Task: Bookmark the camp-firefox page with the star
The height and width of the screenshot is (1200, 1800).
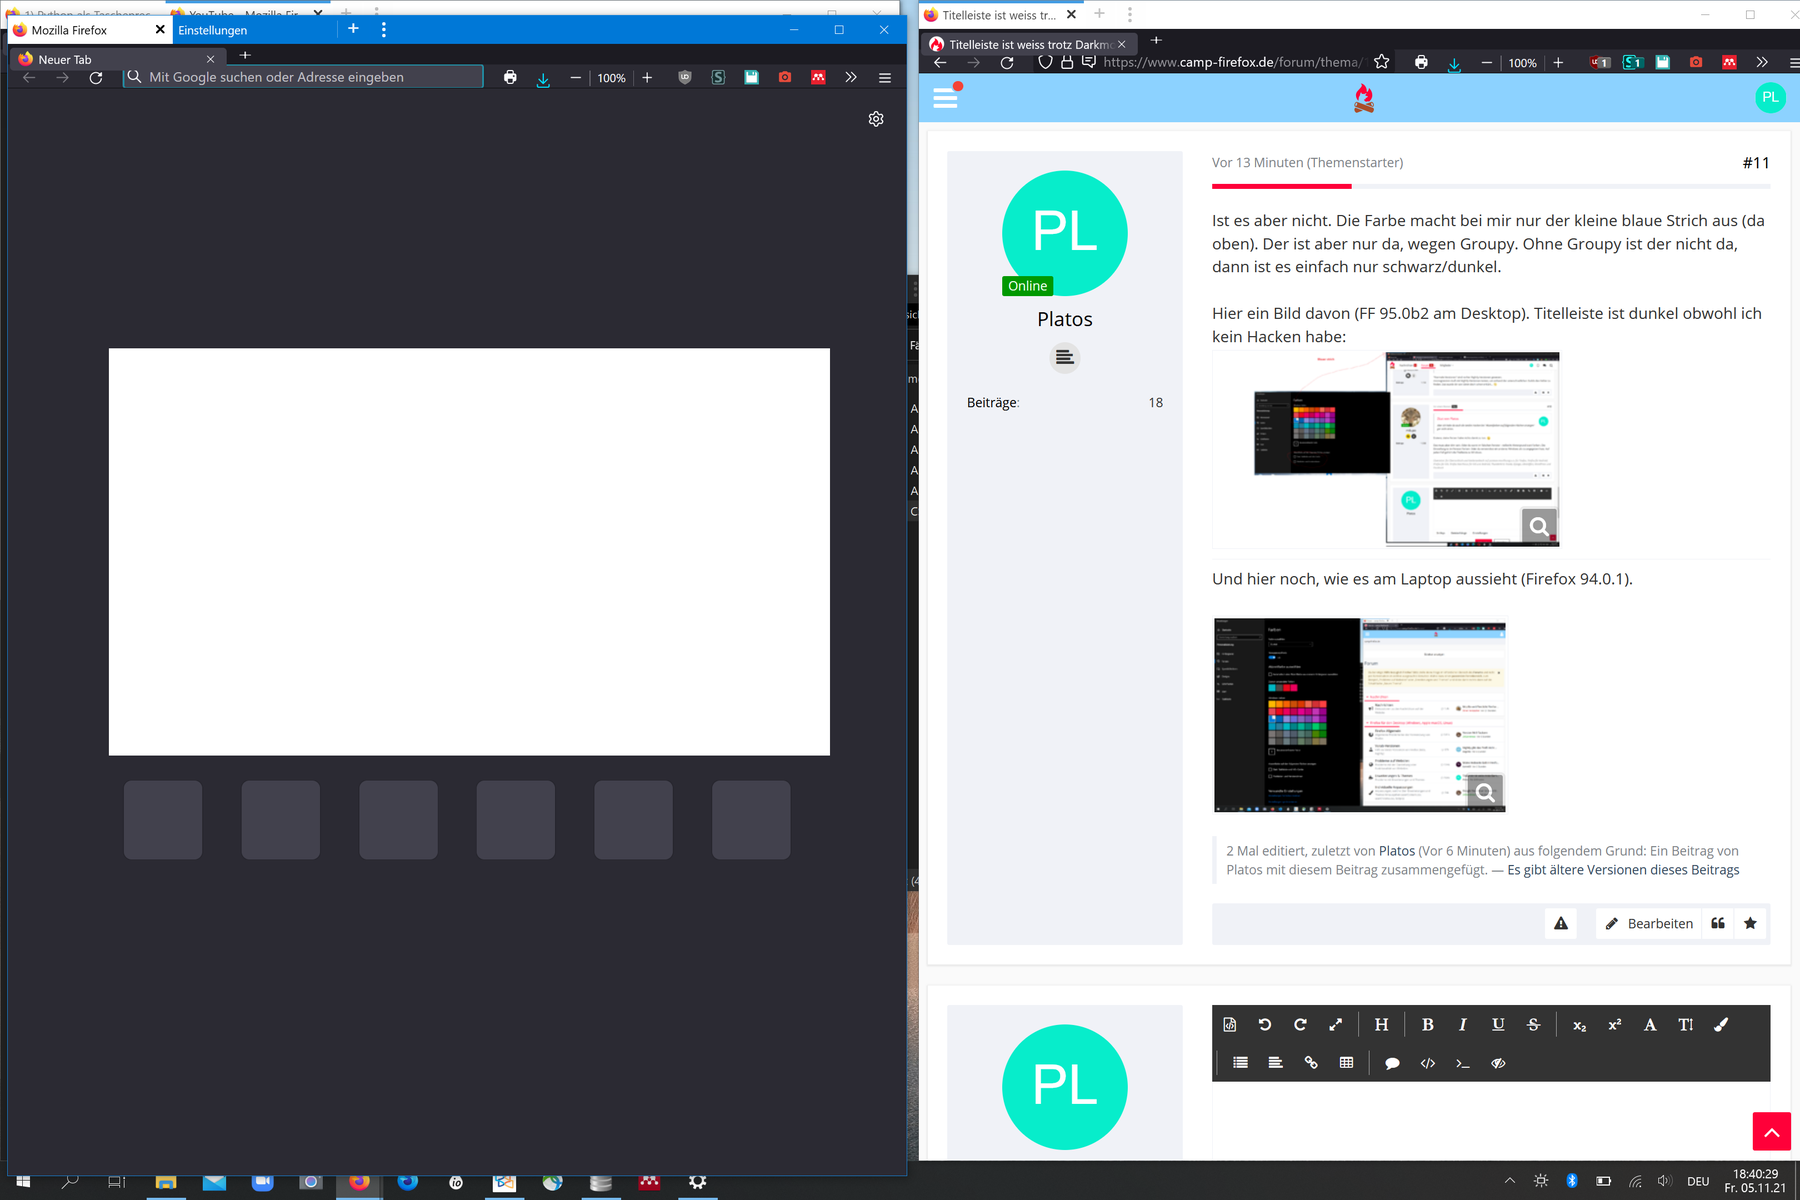Action: point(1382,62)
